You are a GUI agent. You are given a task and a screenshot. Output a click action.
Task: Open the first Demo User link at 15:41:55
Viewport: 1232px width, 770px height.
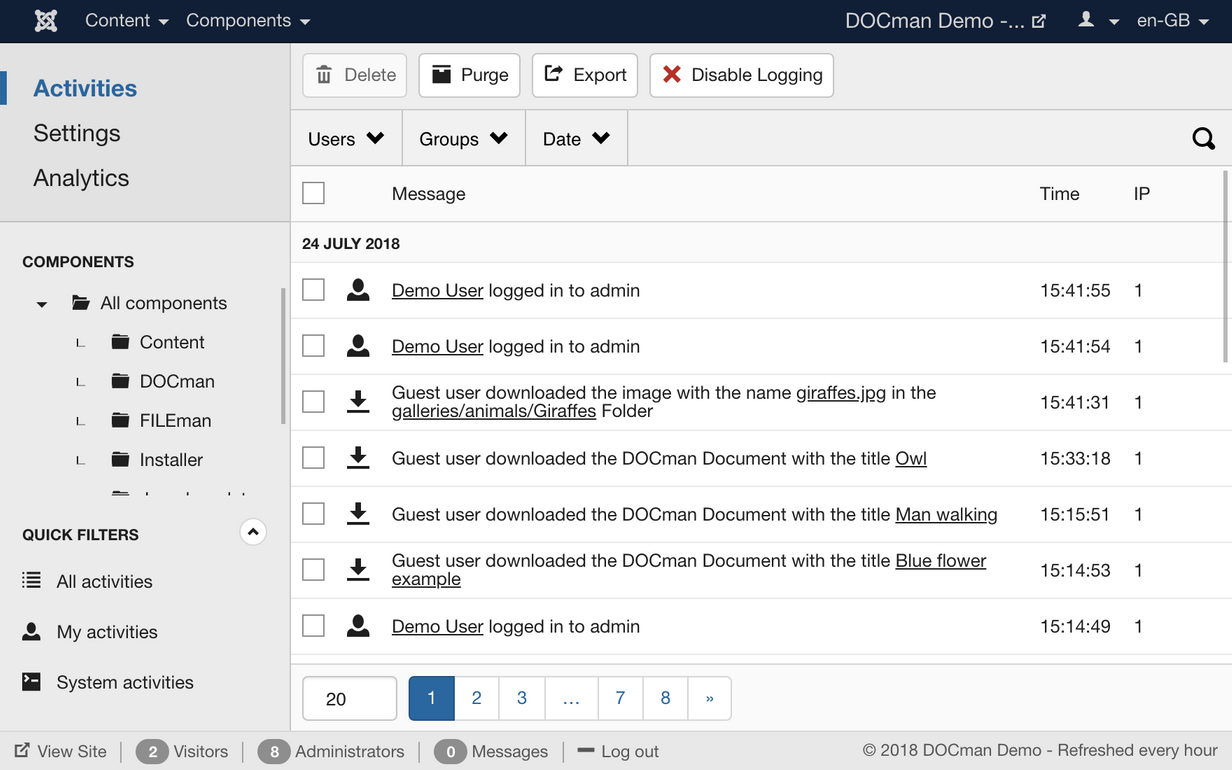438,290
